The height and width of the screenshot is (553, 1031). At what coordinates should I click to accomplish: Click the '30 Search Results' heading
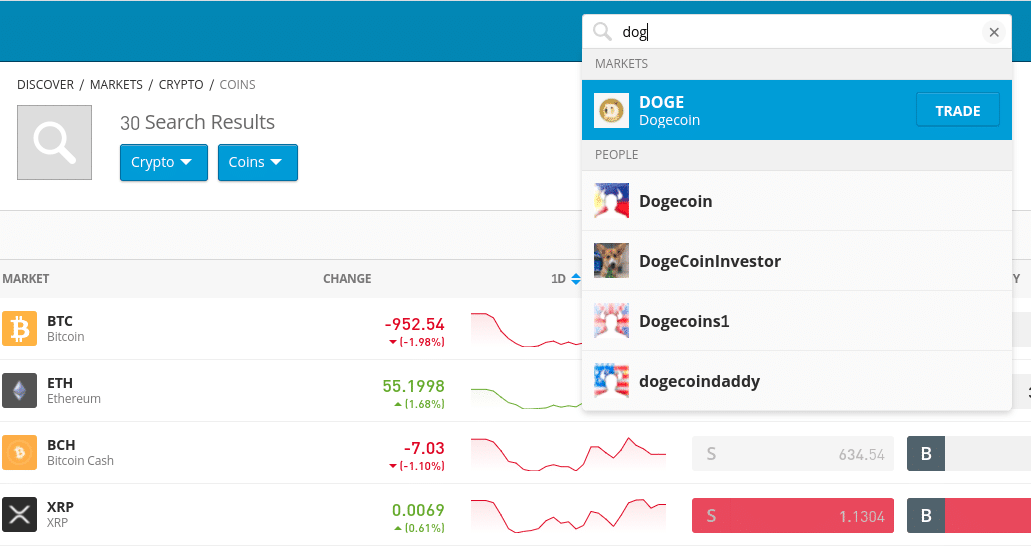[197, 122]
